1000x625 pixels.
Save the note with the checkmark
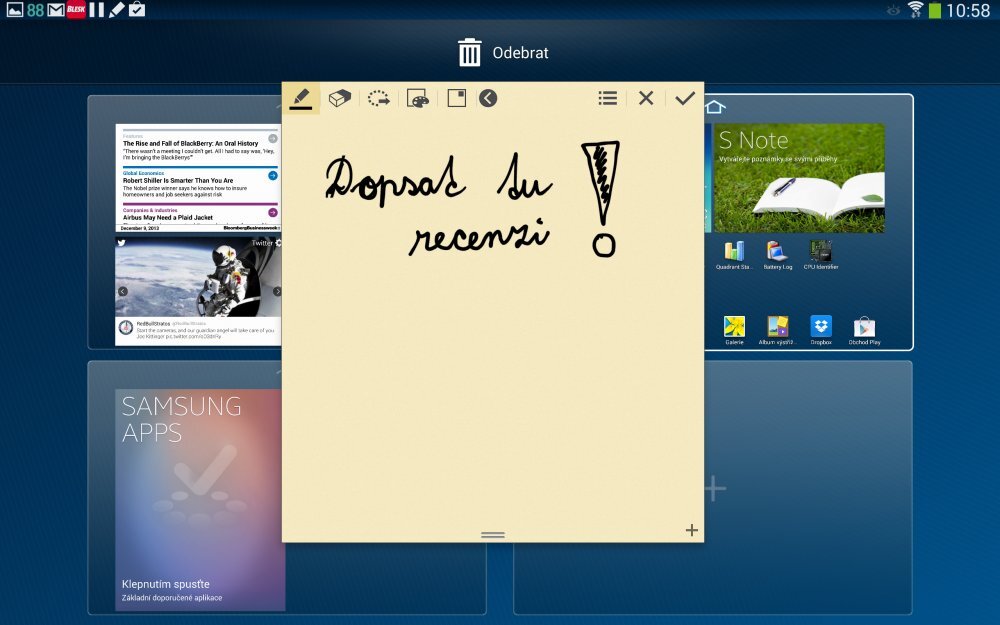684,97
